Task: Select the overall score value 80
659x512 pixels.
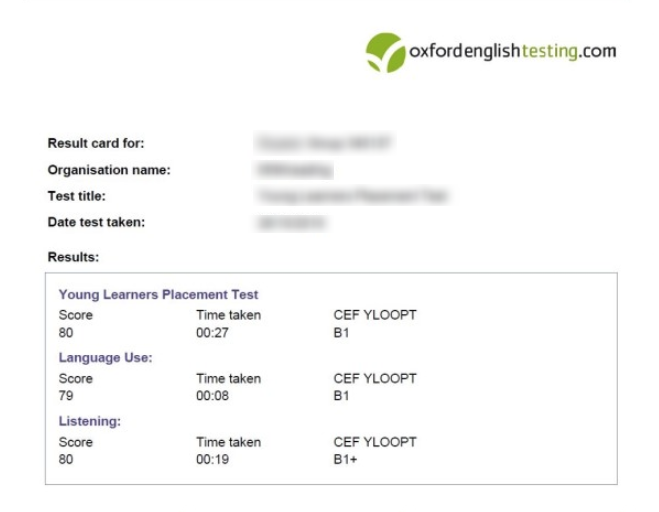Action: 66,333
